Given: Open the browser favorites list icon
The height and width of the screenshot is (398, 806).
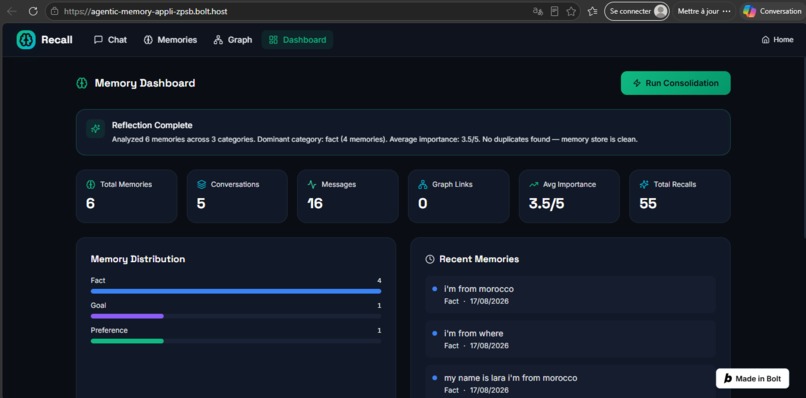Looking at the screenshot, I should coord(592,11).
